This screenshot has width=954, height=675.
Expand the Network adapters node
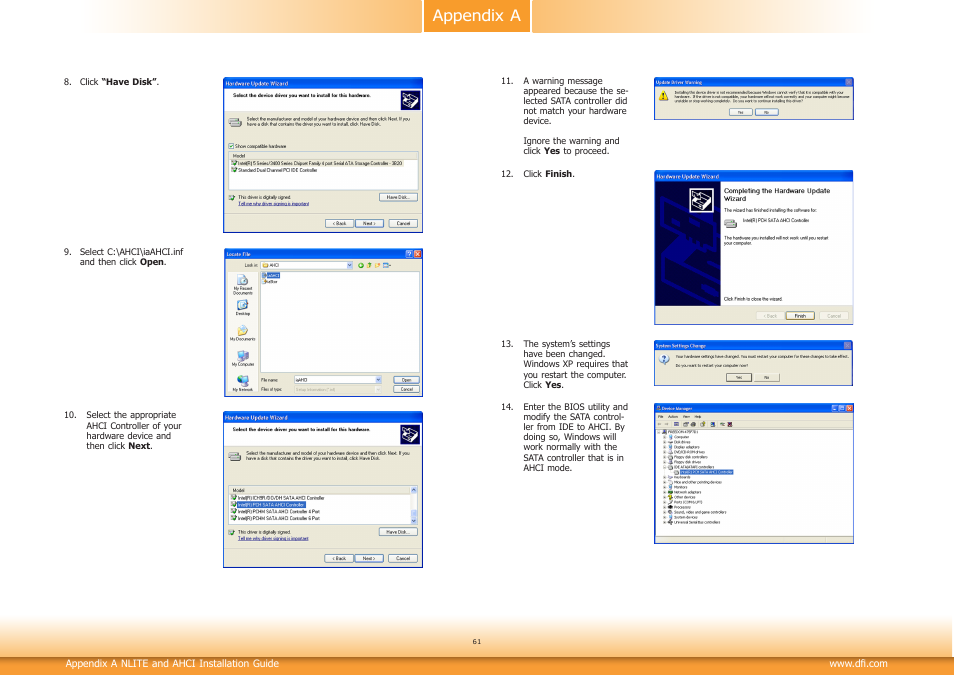coord(664,492)
